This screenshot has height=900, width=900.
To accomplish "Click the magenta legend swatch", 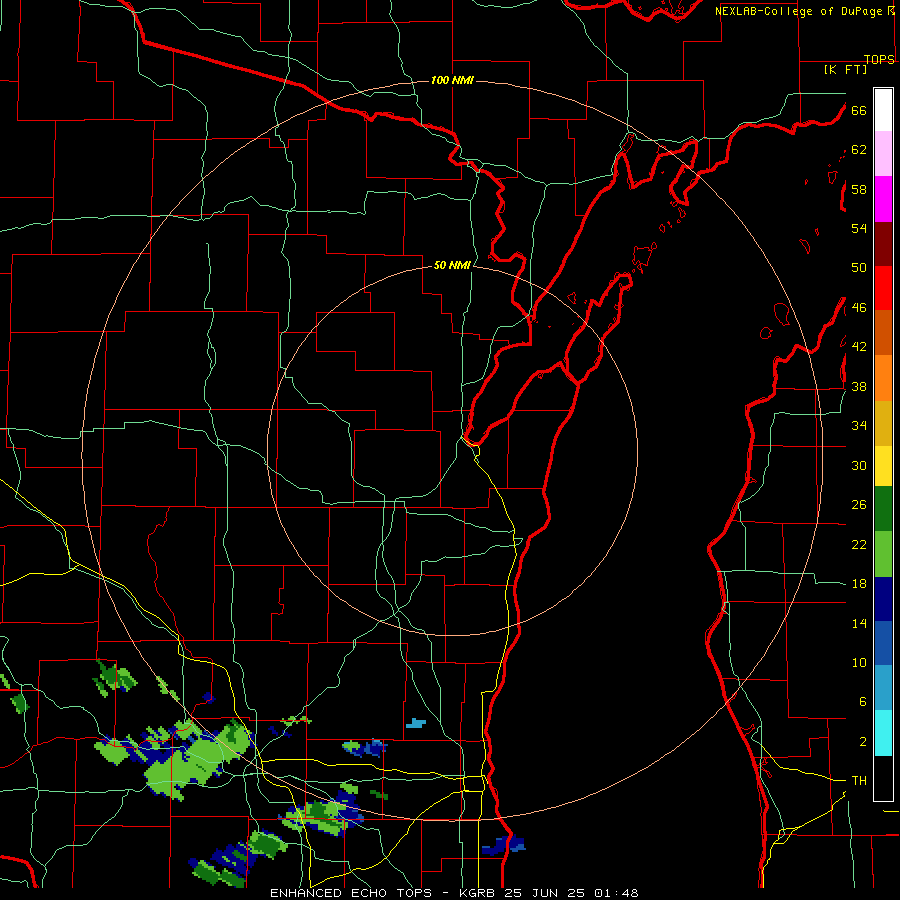I will tap(883, 199).
